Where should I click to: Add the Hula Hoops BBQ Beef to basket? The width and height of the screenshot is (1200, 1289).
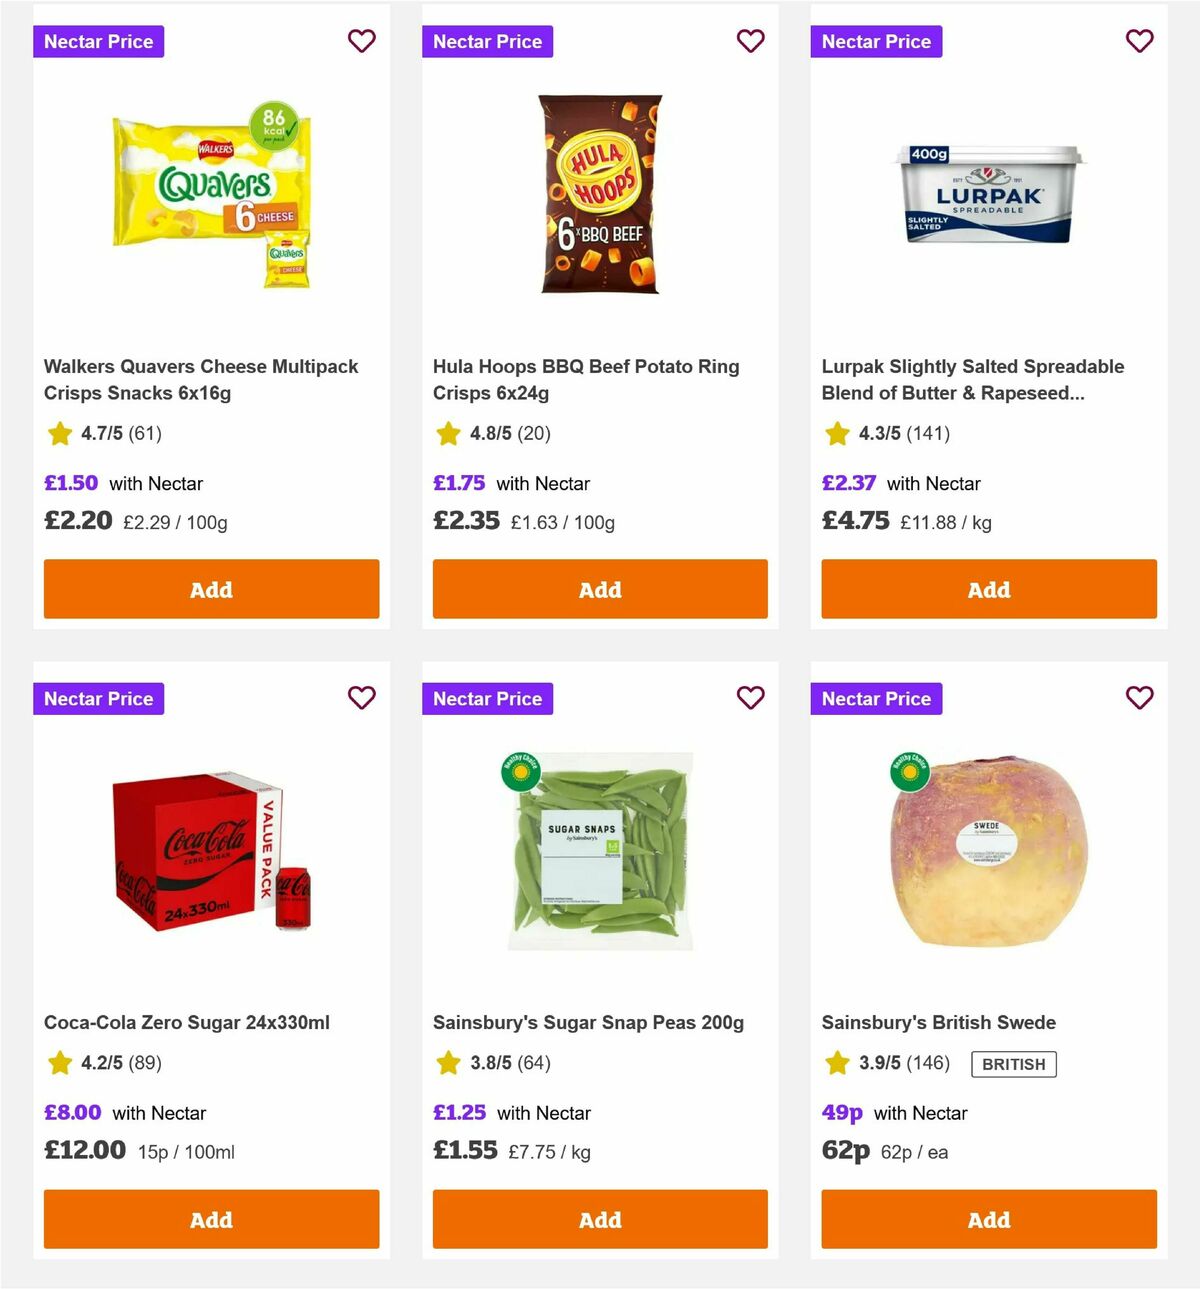coord(600,589)
